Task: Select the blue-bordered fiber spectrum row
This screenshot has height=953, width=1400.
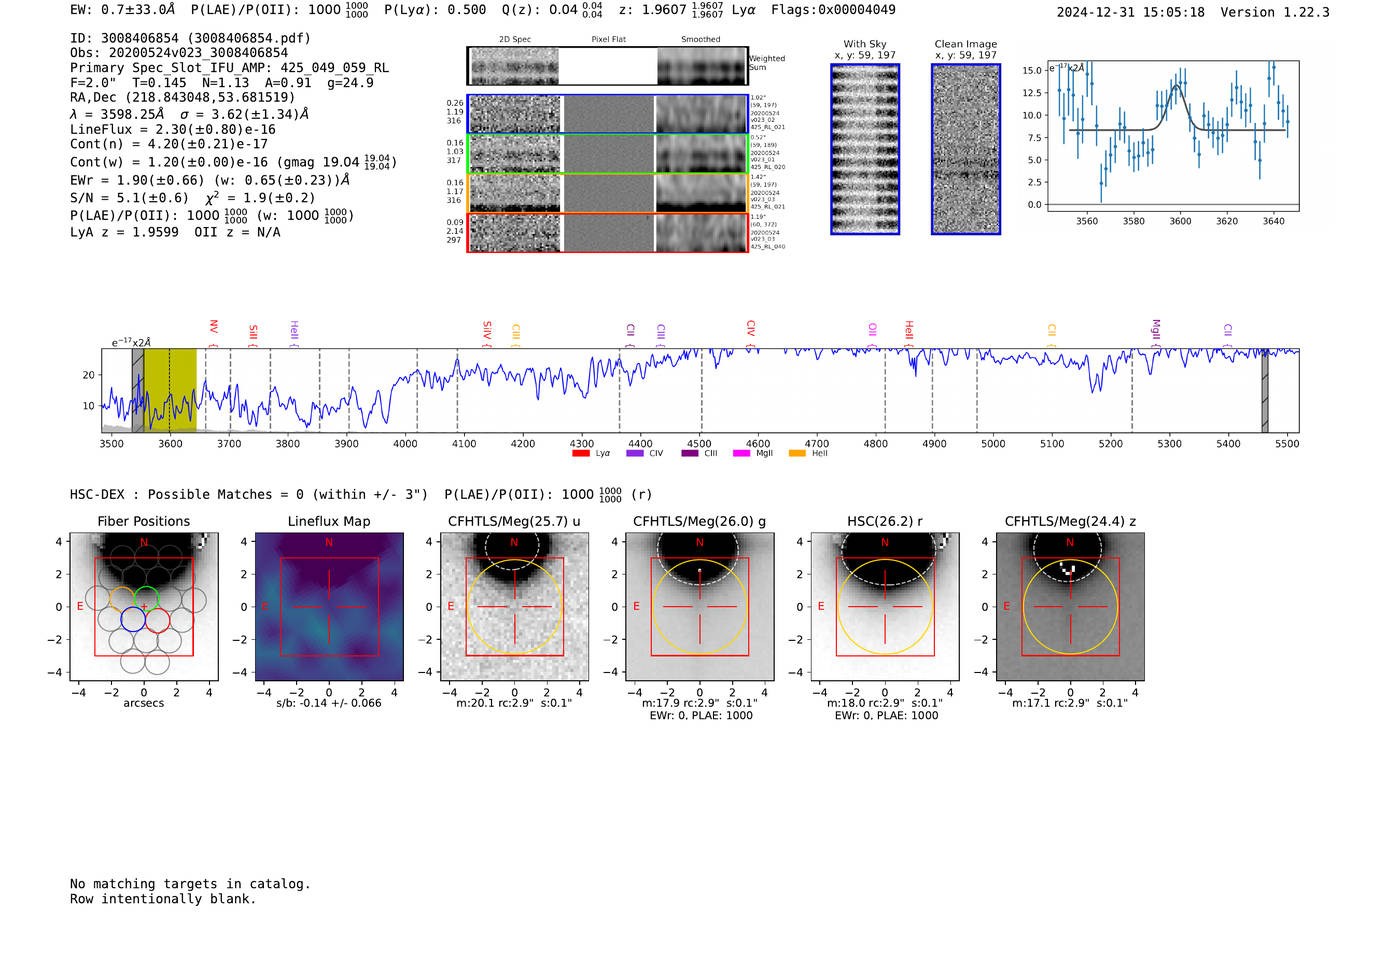Action: pos(607,114)
